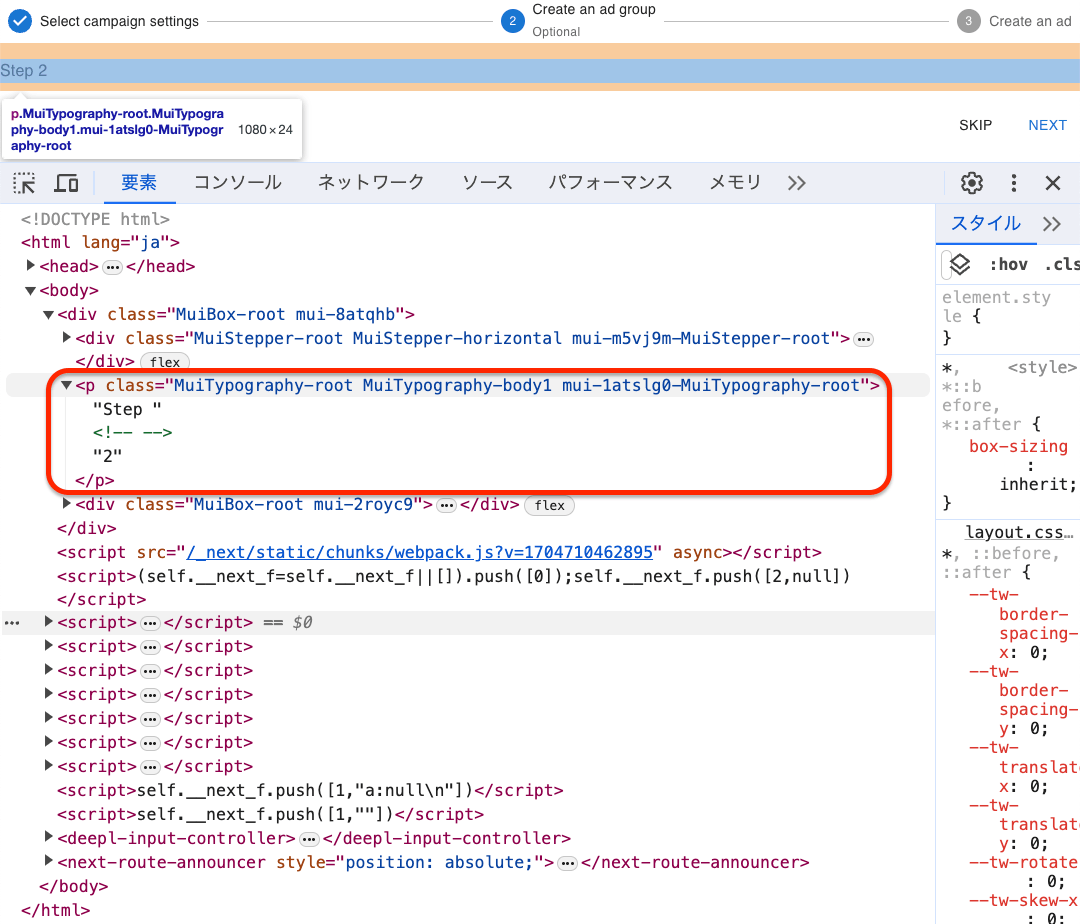
Task: Click the Create an ad group step label
Action: 594,10
